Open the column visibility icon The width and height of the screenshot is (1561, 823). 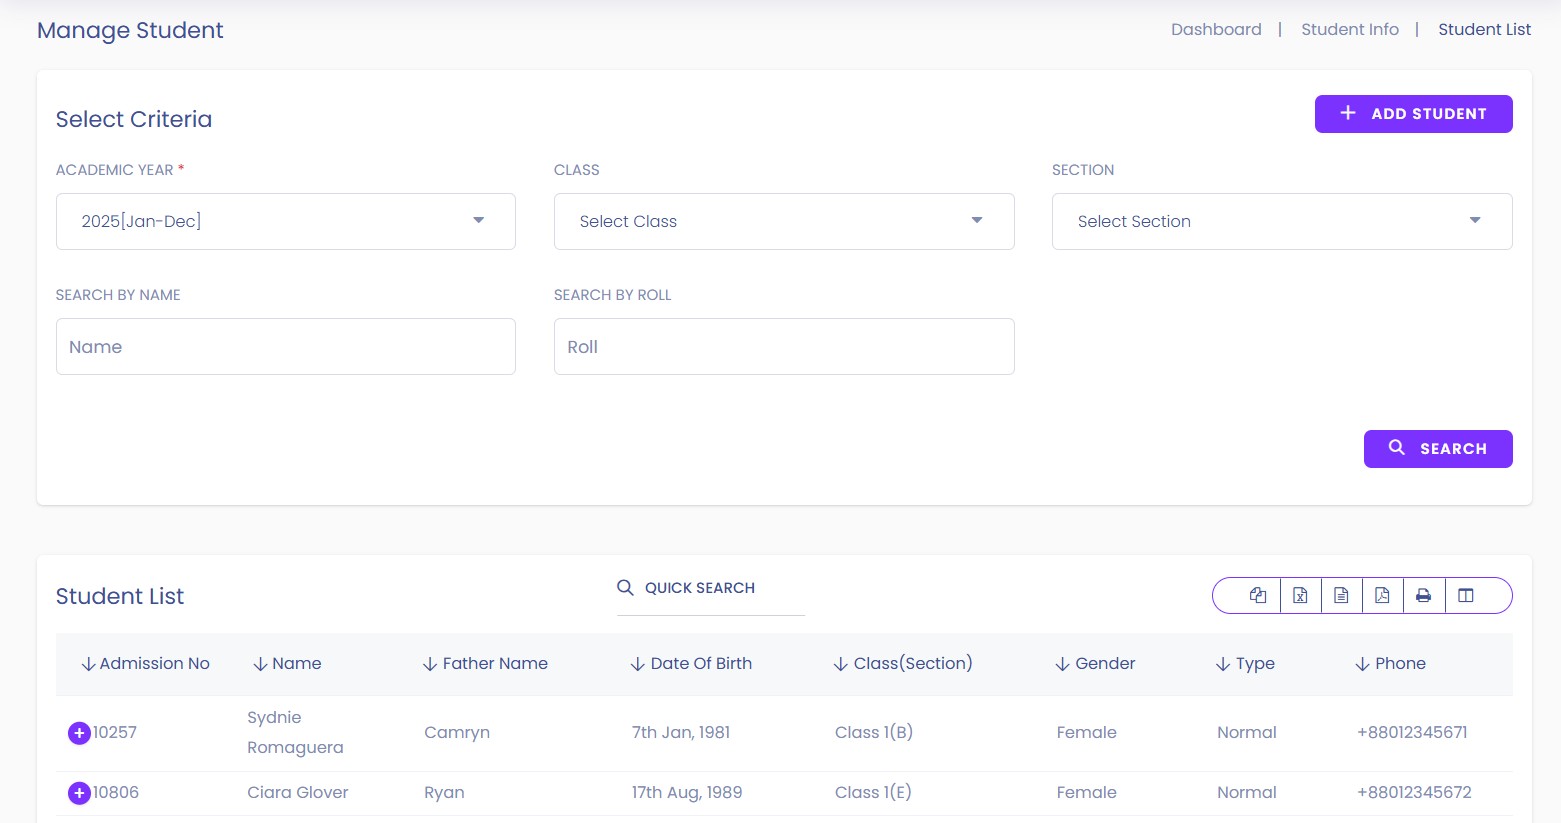tap(1466, 595)
